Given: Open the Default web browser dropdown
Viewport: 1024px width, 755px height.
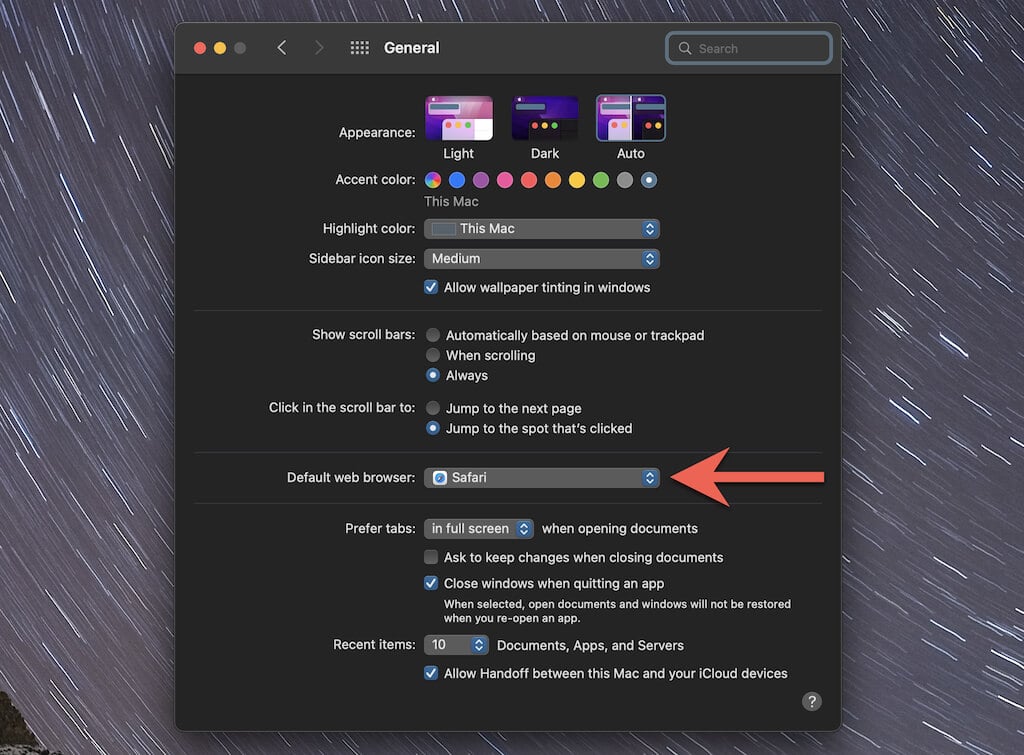Looking at the screenshot, I should click(541, 477).
